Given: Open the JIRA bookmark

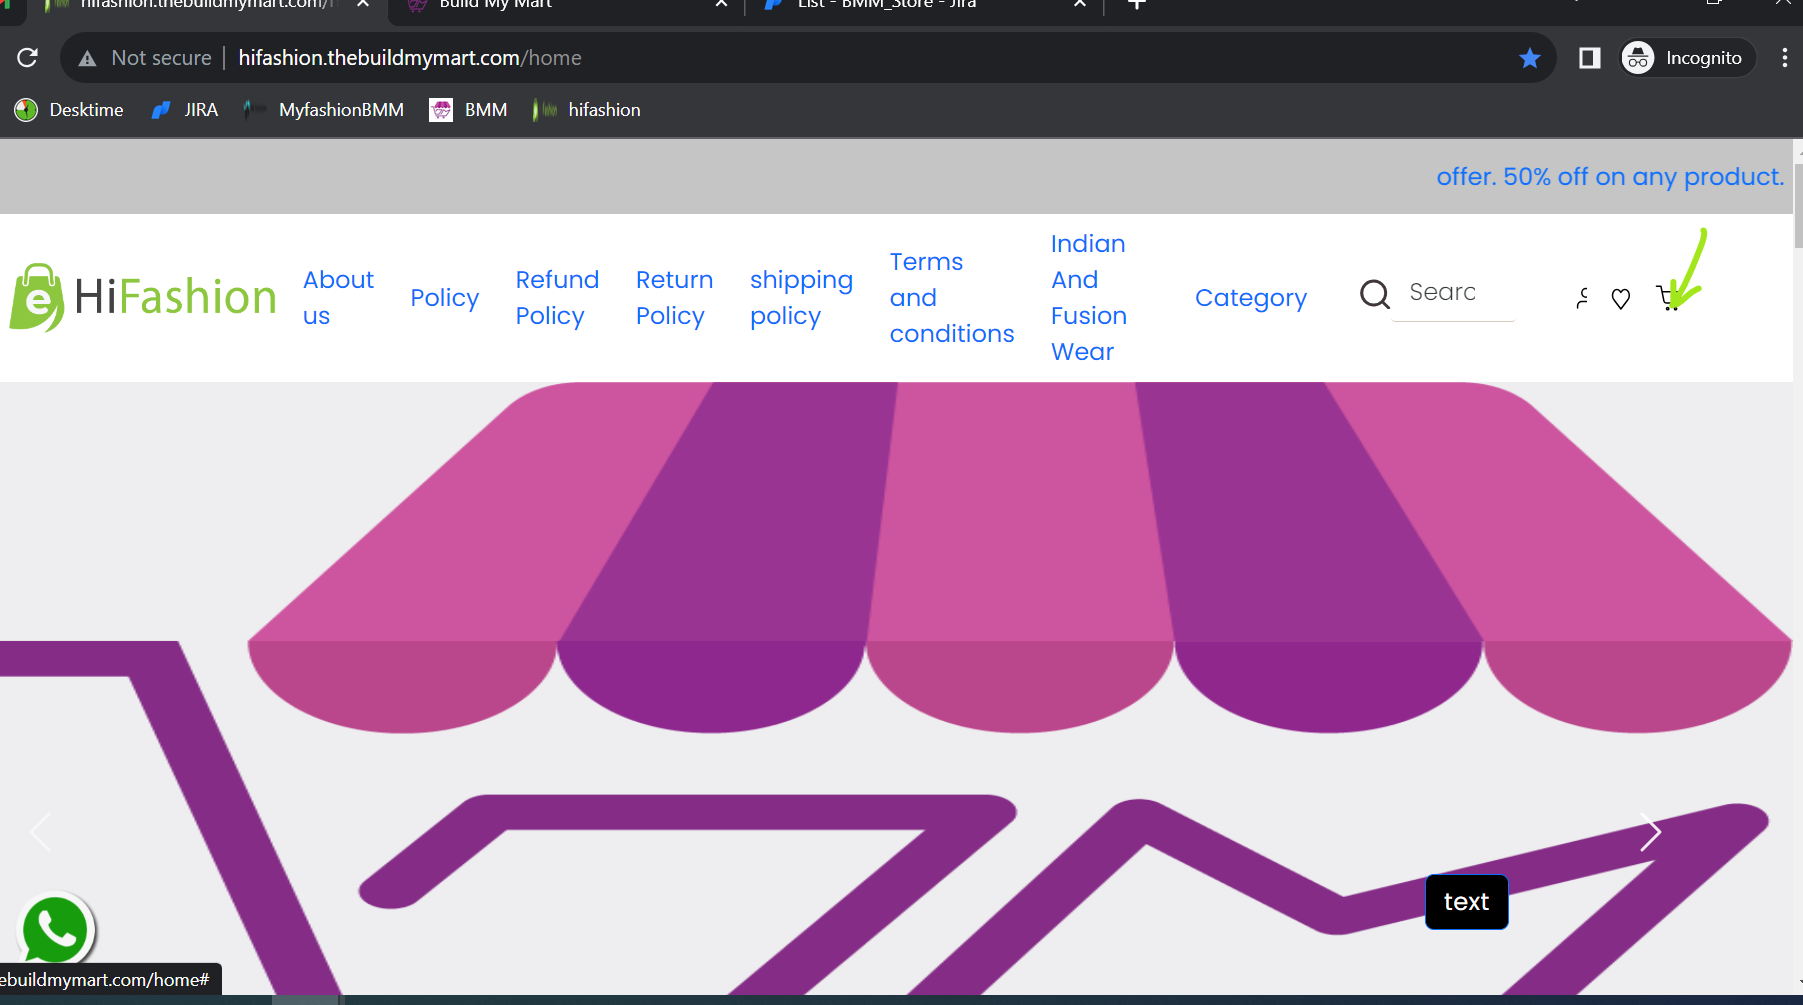Looking at the screenshot, I should 185,110.
